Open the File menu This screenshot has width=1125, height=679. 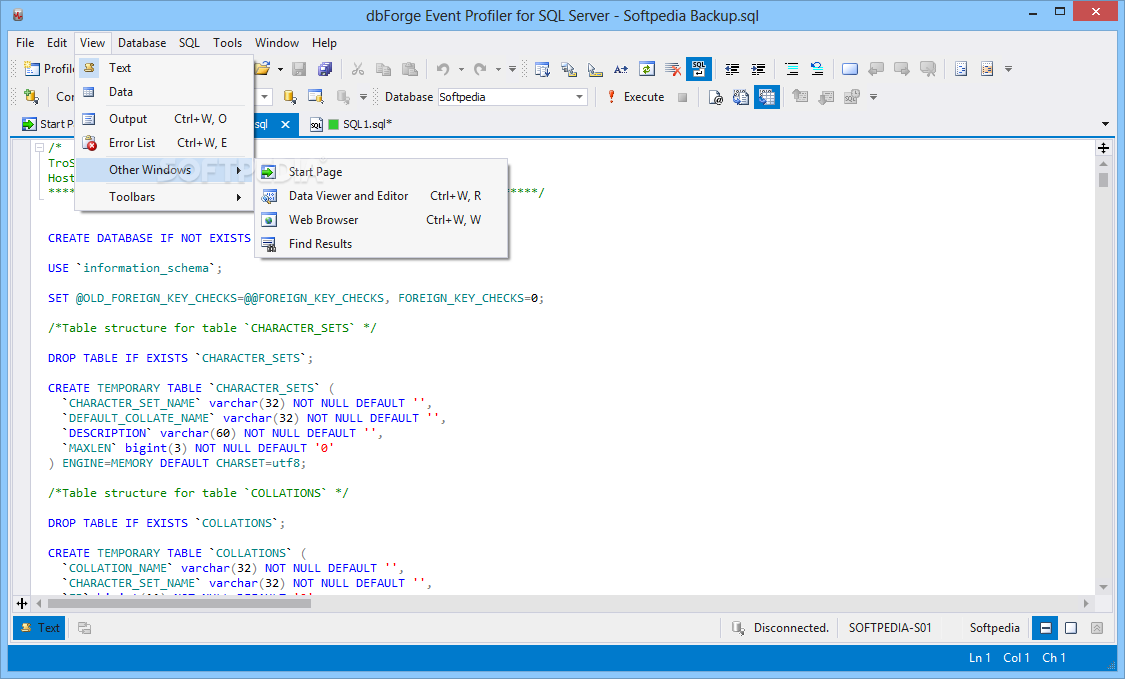click(x=25, y=43)
